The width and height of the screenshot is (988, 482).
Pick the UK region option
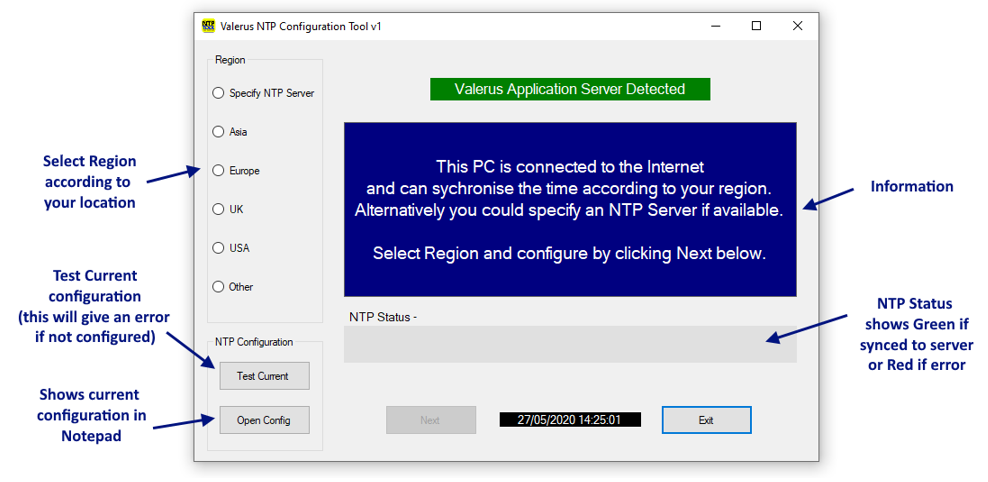click(x=219, y=209)
